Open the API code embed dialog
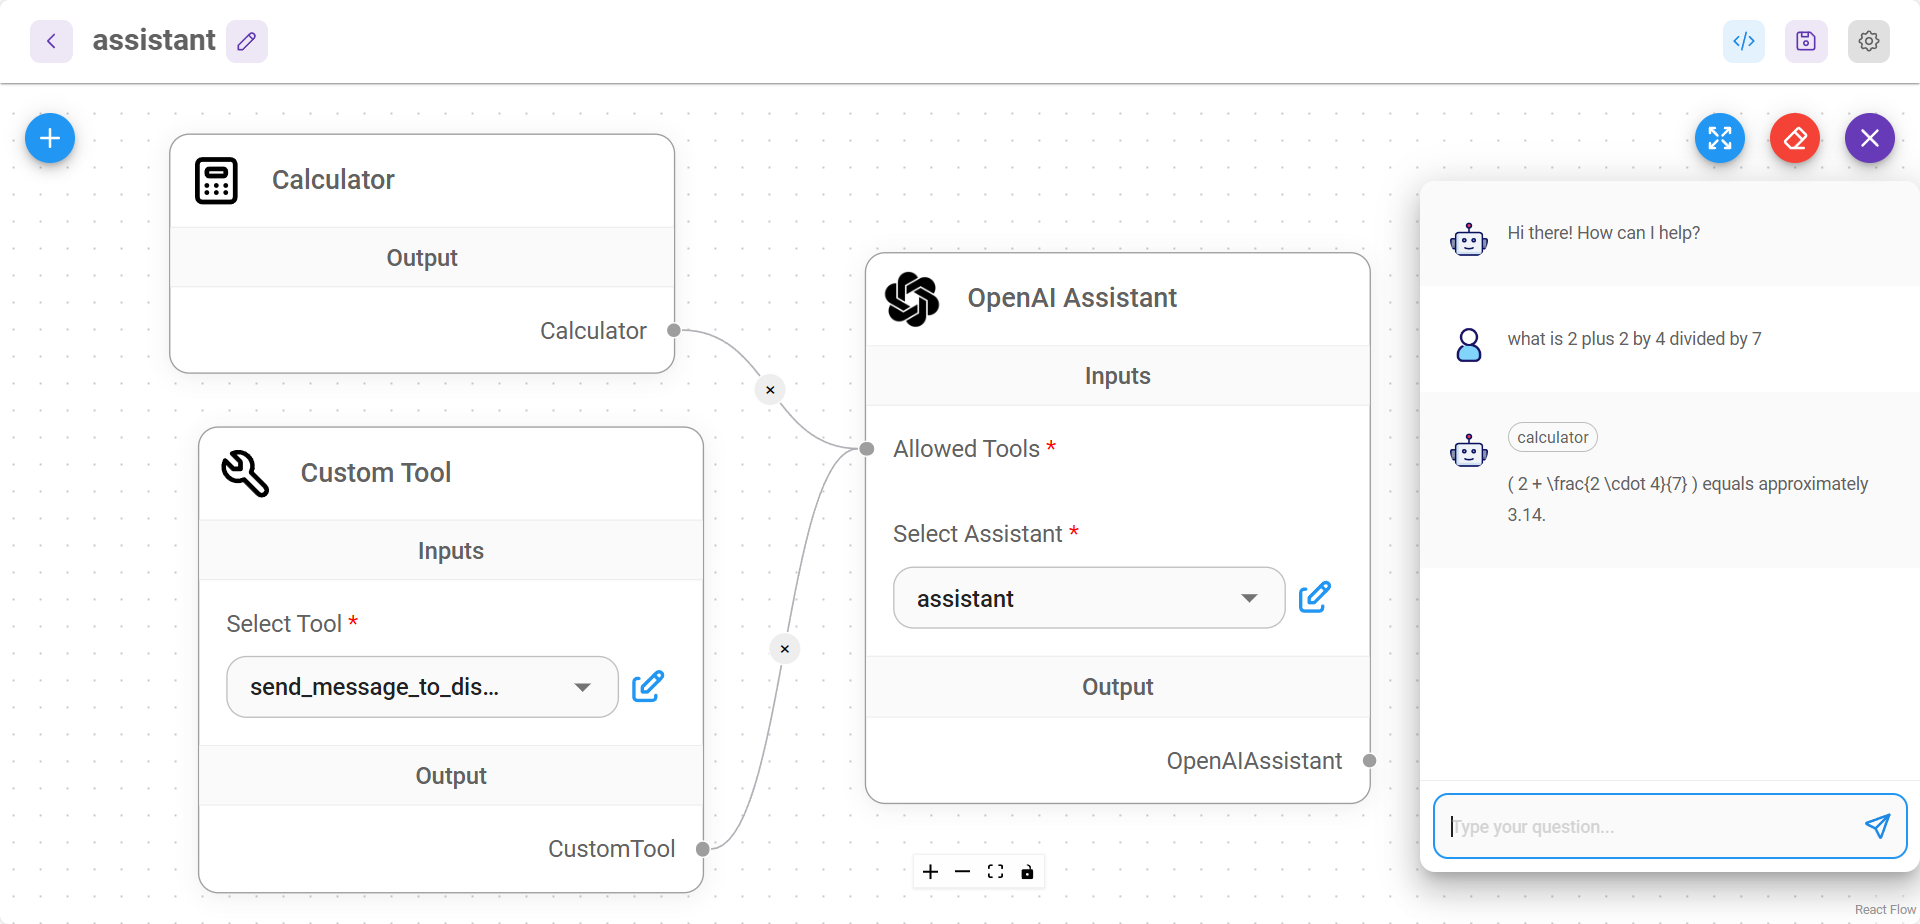This screenshot has height=924, width=1920. 1744,41
